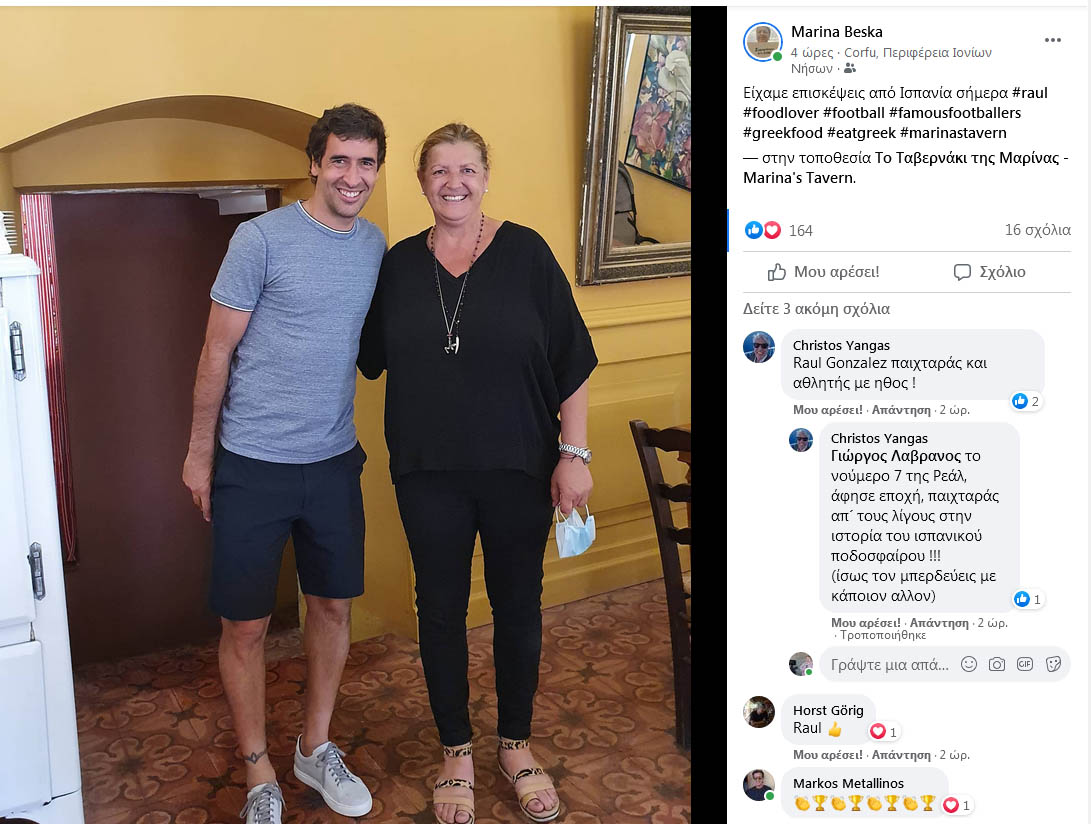This screenshot has width=1091, height=824.
Task: Click the reply text field Γράψτε μια απά...
Action: pyautogui.click(x=890, y=665)
